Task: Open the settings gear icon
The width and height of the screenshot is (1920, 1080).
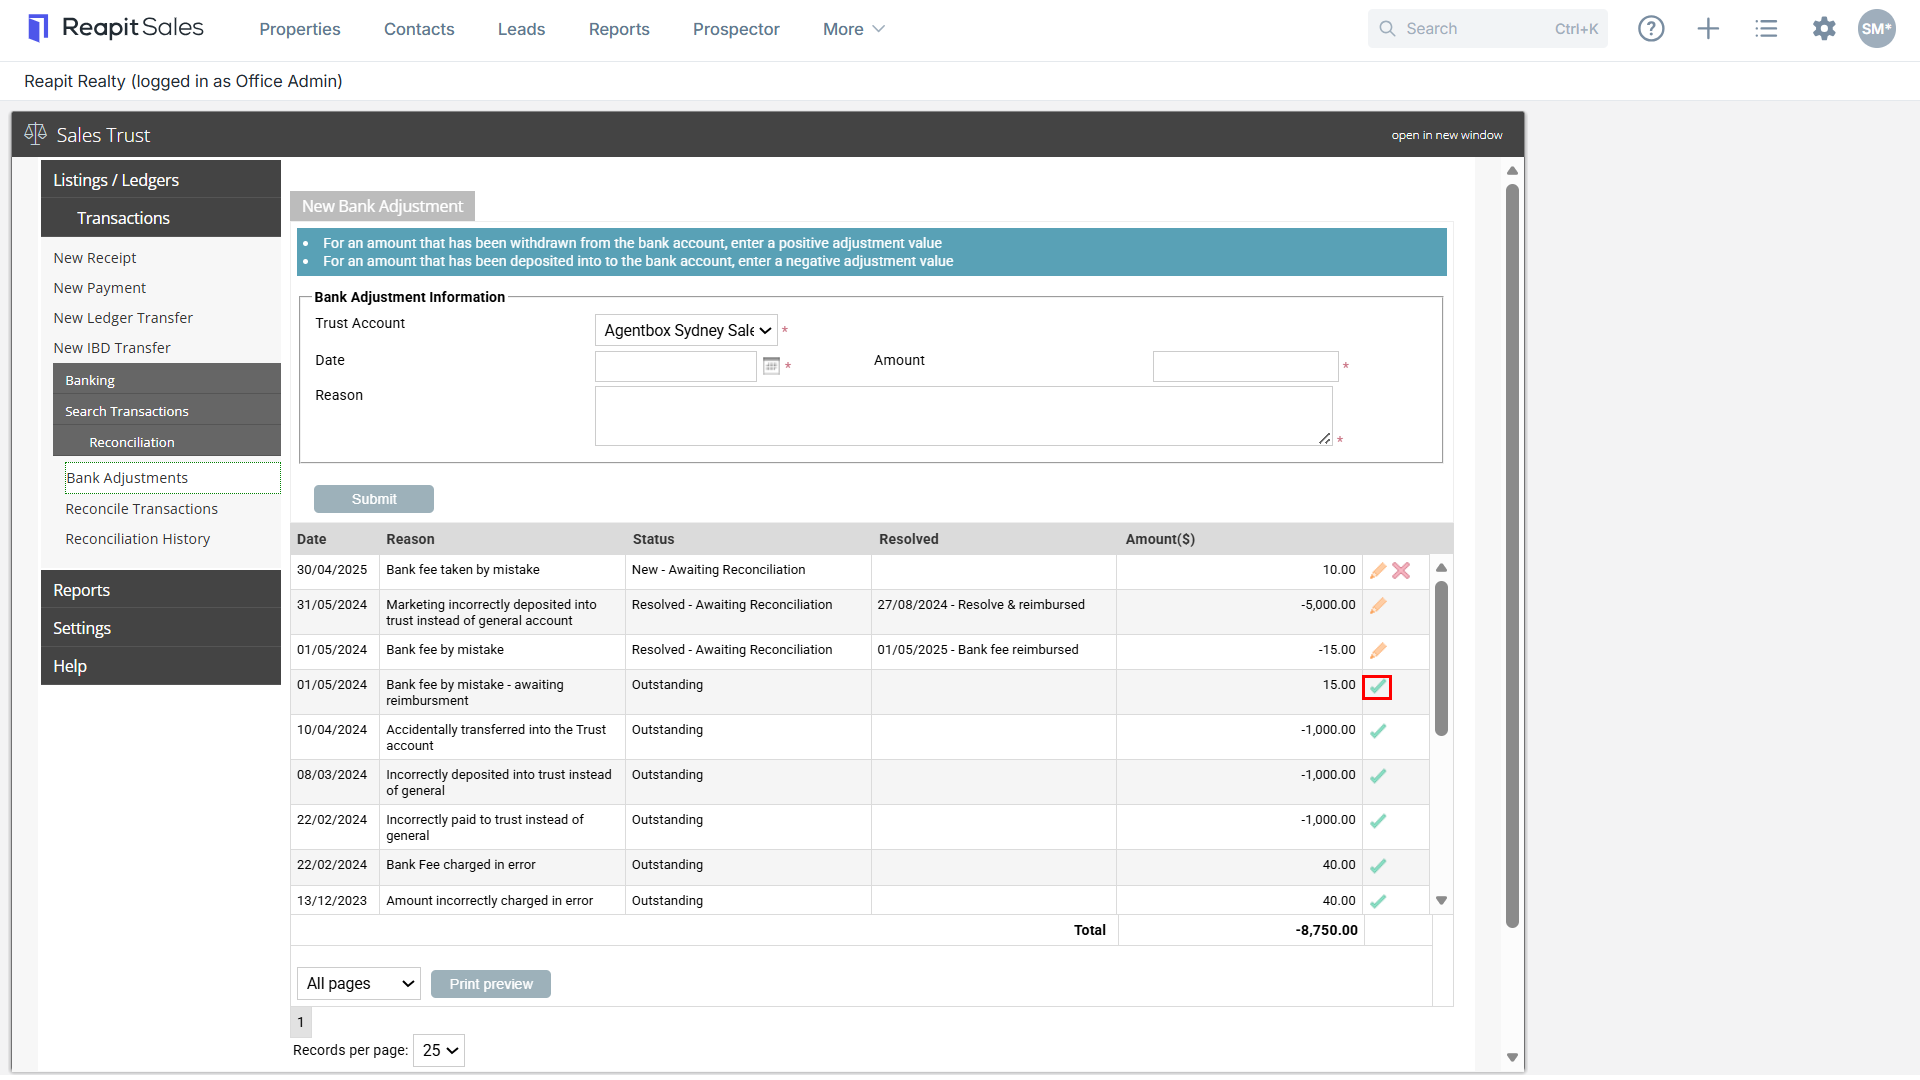Action: pos(1824,29)
